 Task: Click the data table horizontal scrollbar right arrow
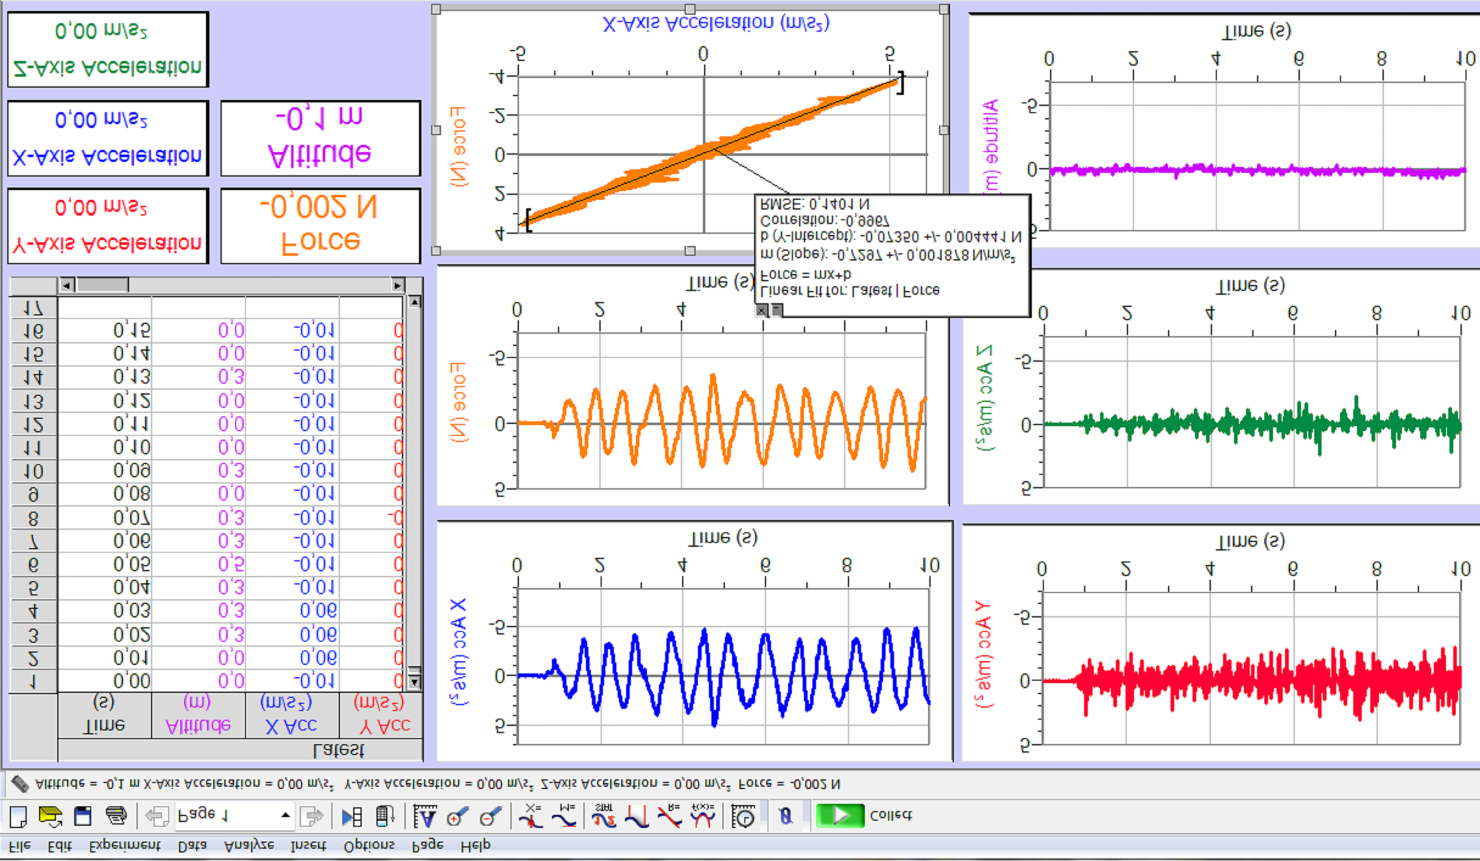pos(398,285)
